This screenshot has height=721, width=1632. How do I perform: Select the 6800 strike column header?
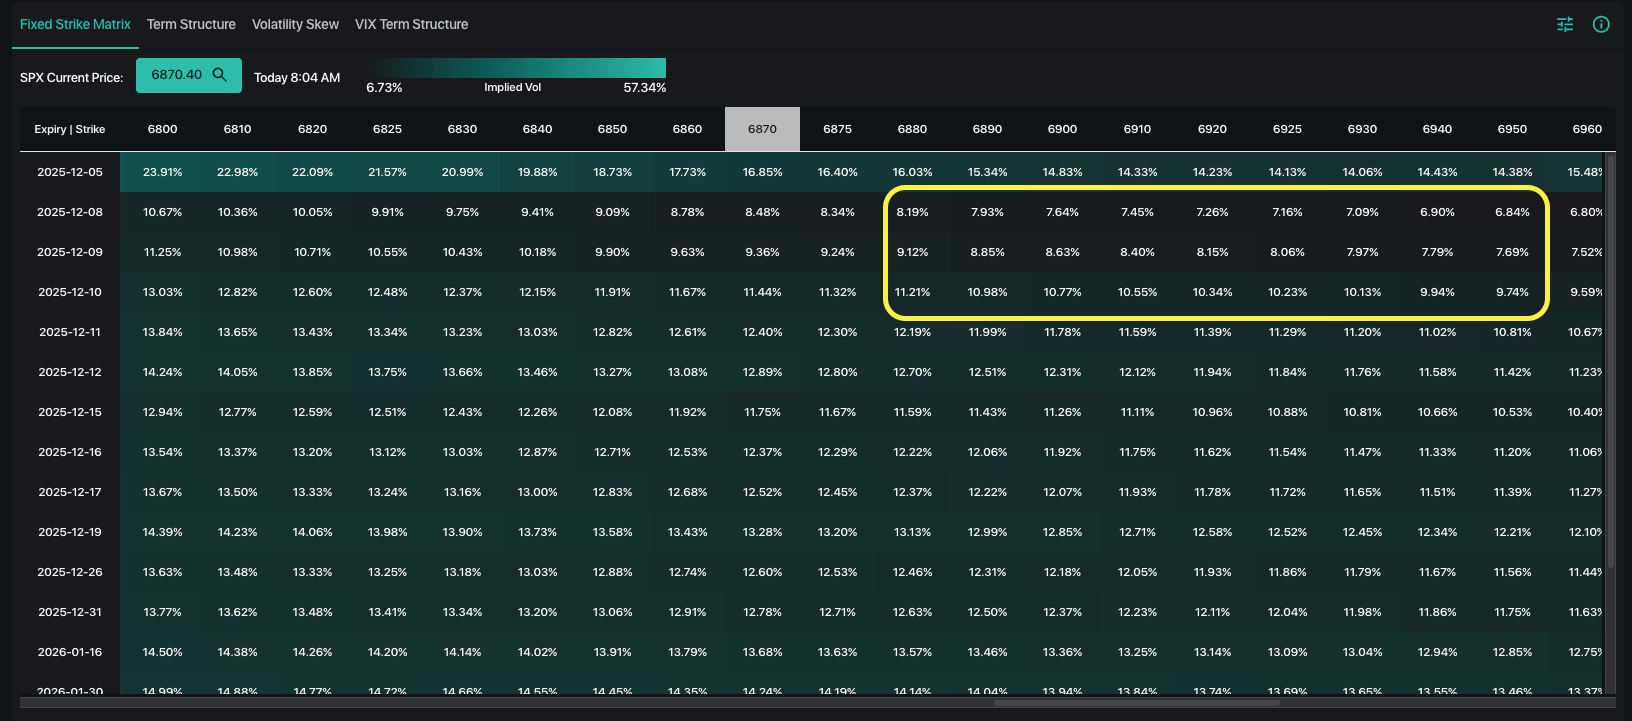coord(162,129)
